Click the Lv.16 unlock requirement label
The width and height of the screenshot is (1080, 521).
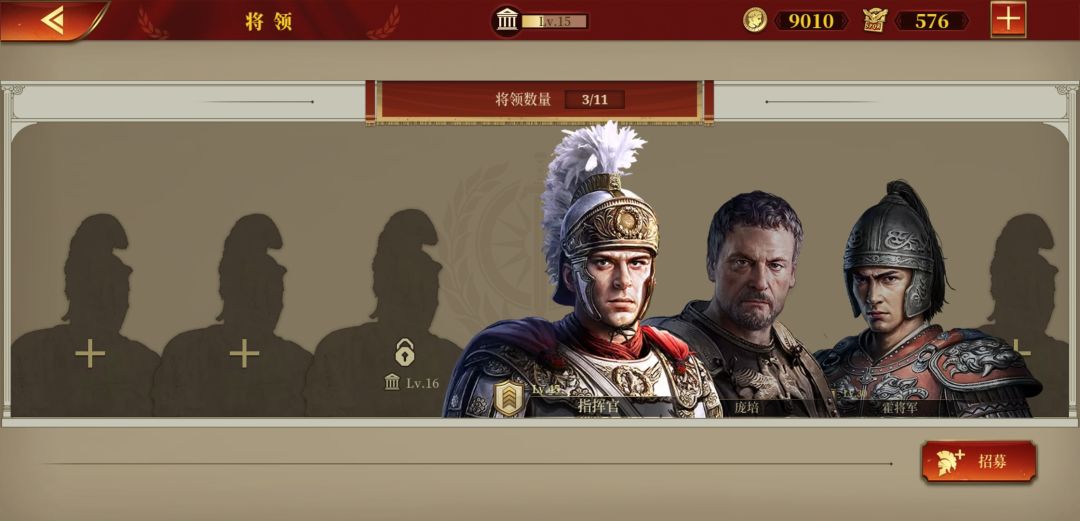pos(412,382)
